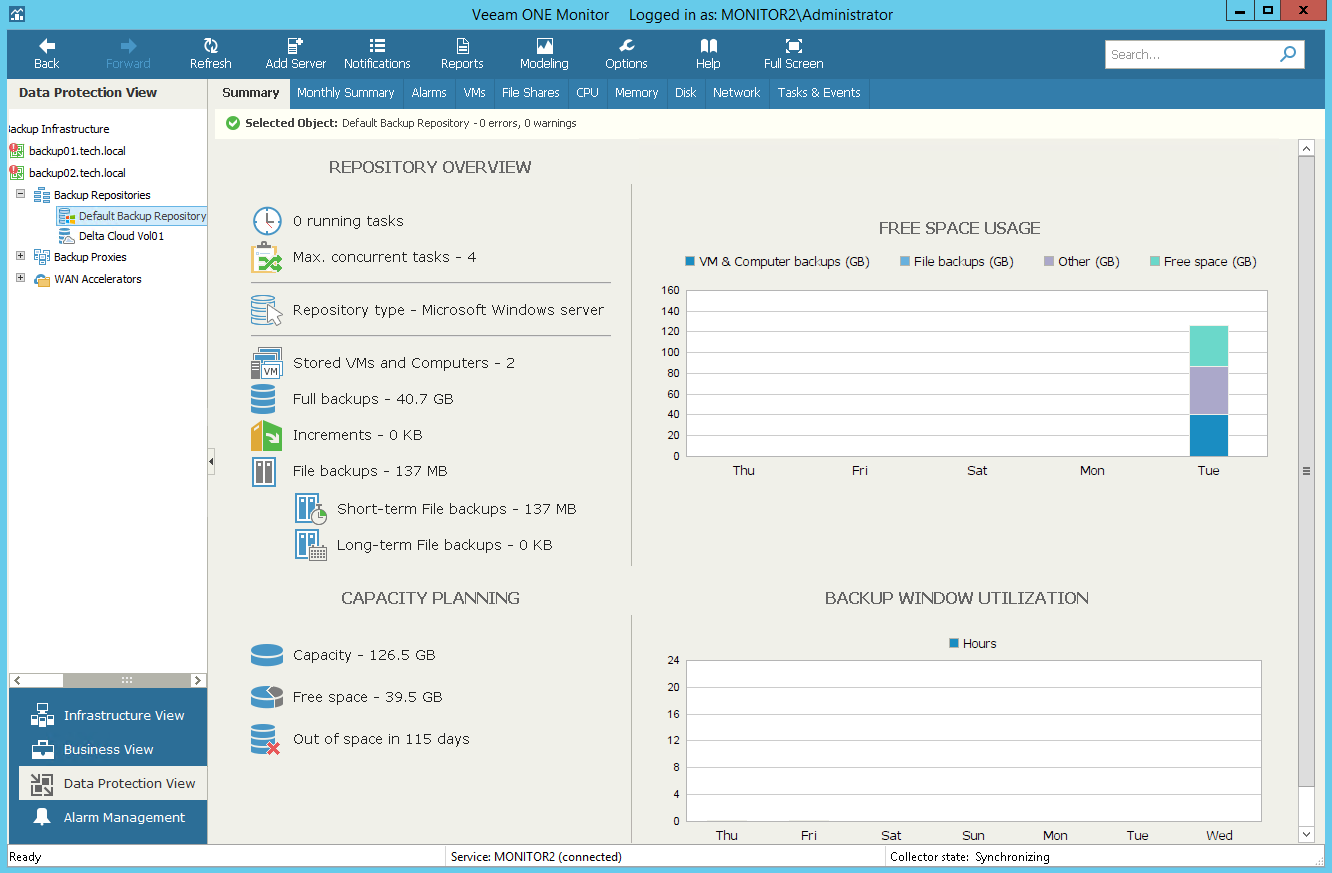Click the max concurrent tasks icon
Viewport: 1332px width, 873px height.
[267, 257]
